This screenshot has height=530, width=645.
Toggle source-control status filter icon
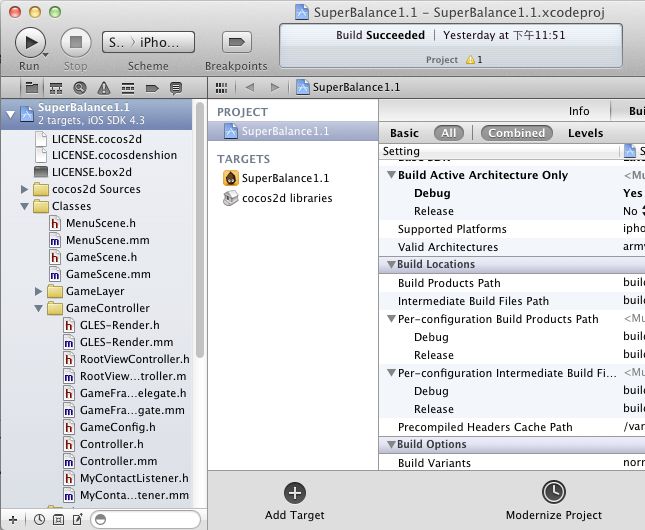(58, 520)
